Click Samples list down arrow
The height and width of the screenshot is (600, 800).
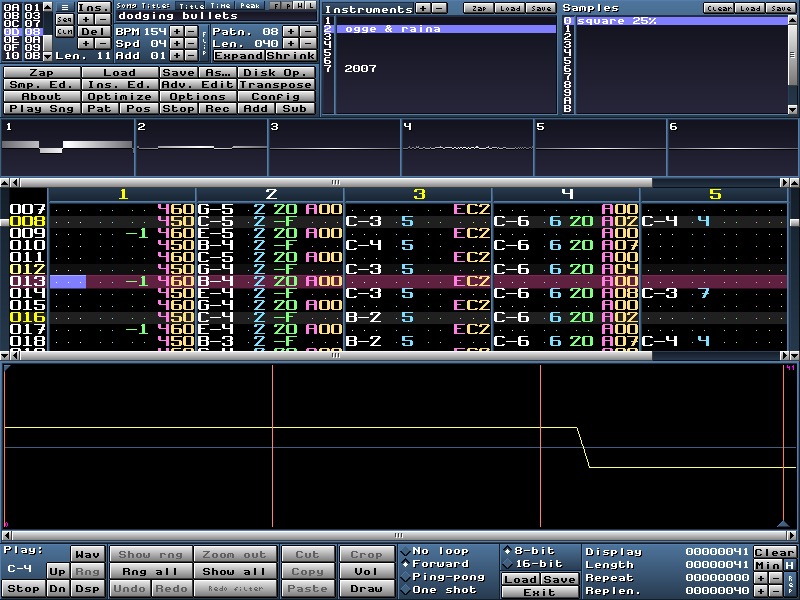point(792,109)
